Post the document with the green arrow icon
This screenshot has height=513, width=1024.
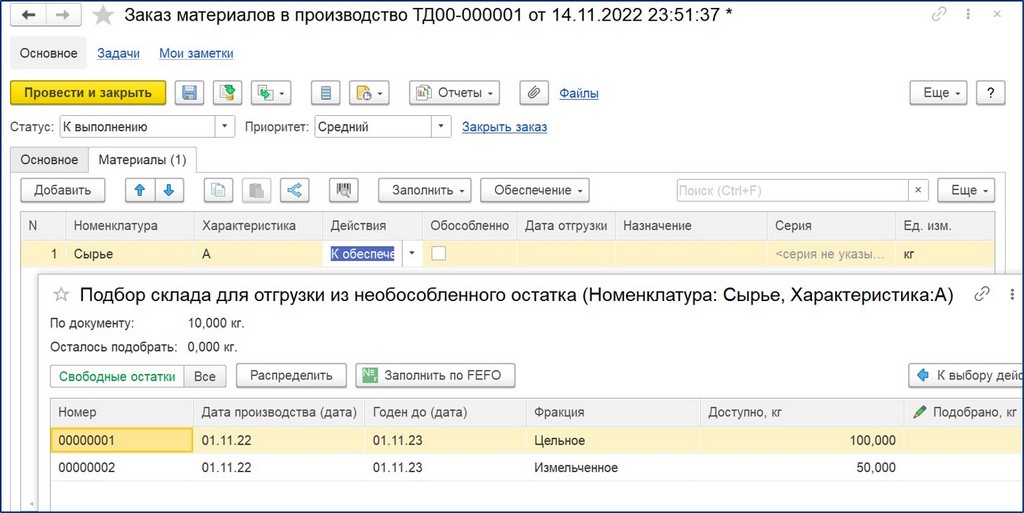pos(227,93)
